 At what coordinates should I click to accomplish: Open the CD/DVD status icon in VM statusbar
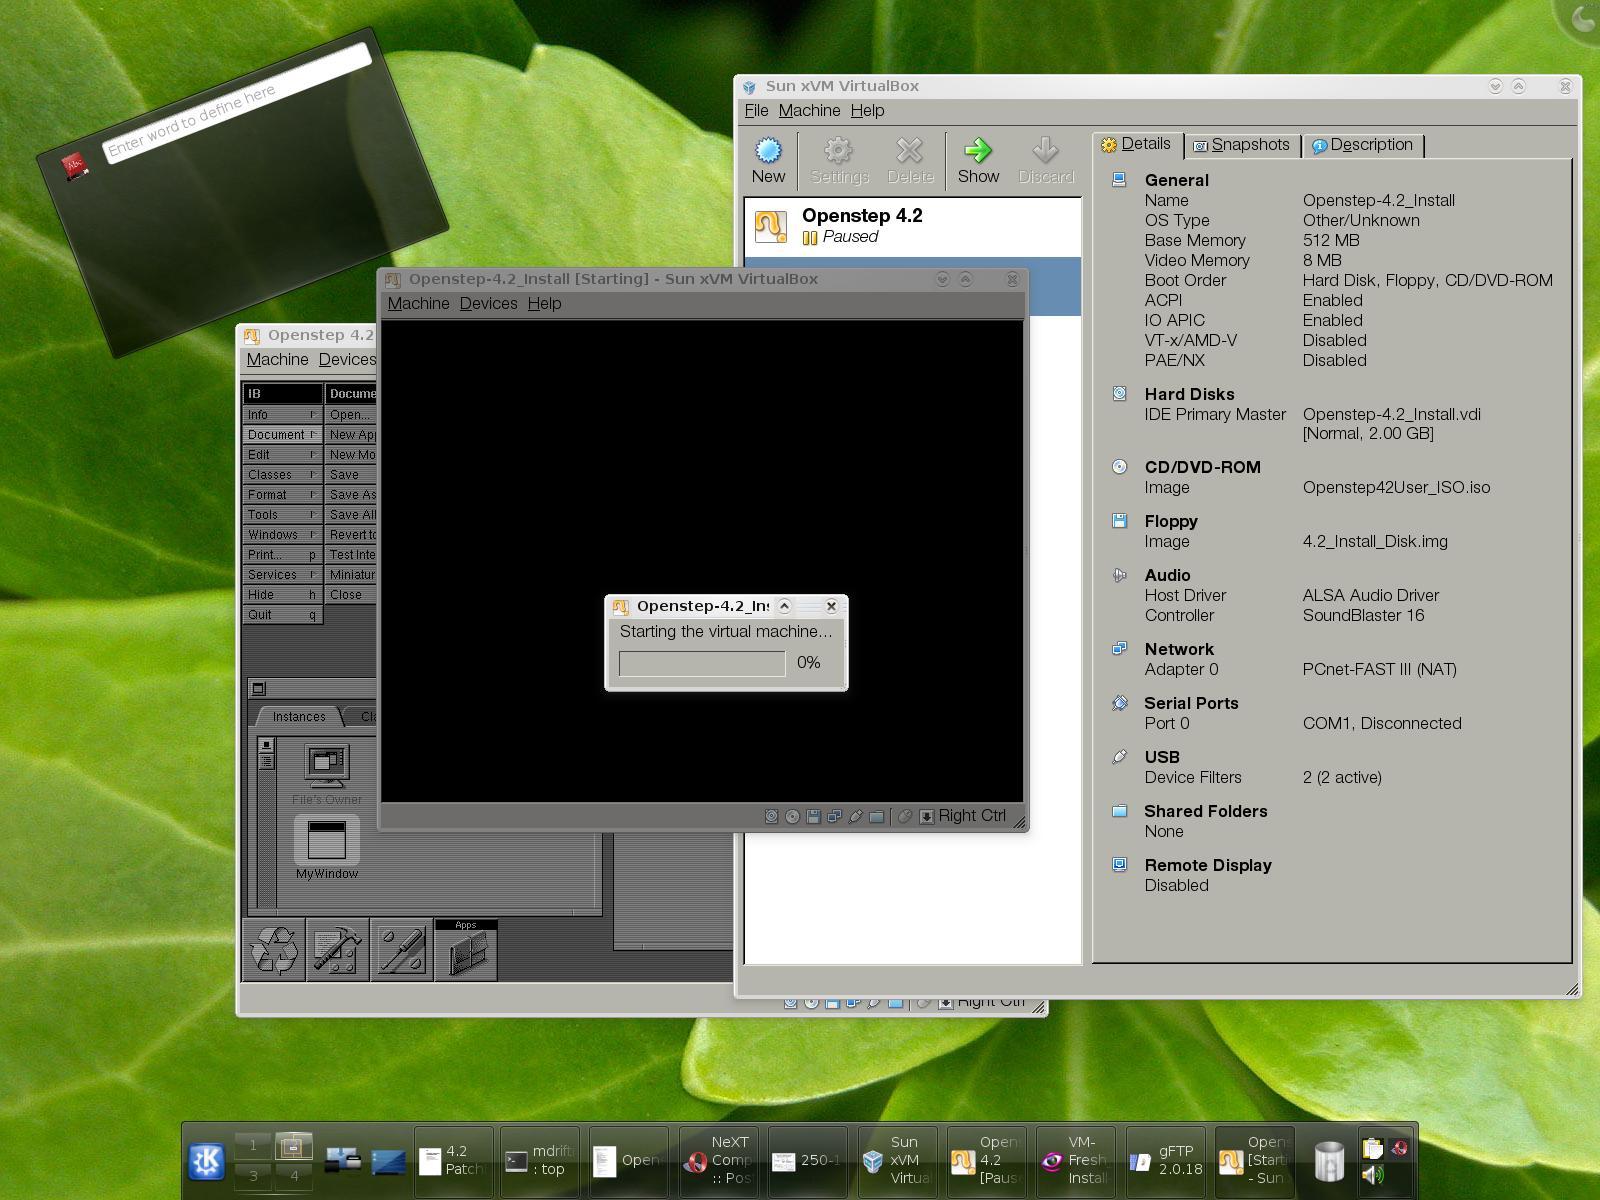[792, 816]
